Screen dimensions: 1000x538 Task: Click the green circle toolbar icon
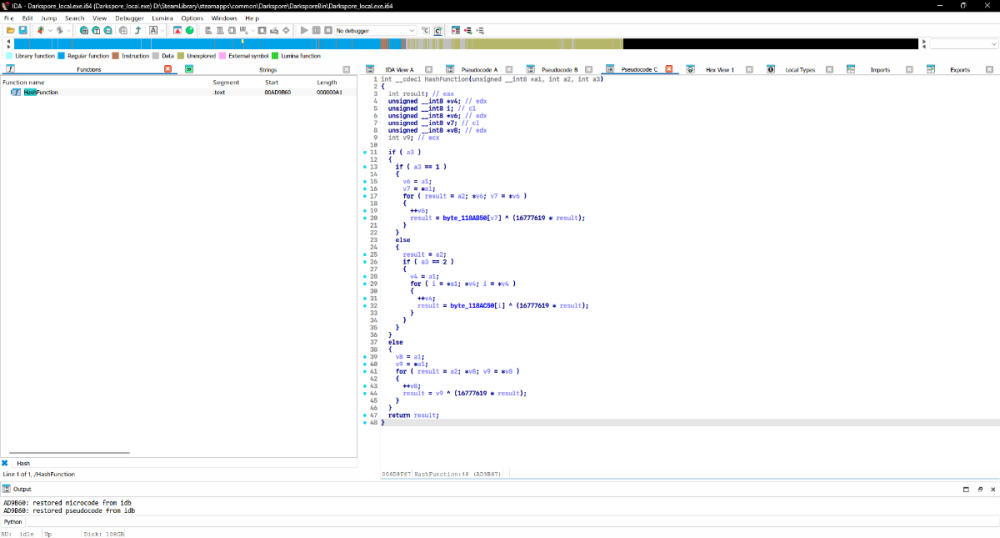(190, 31)
